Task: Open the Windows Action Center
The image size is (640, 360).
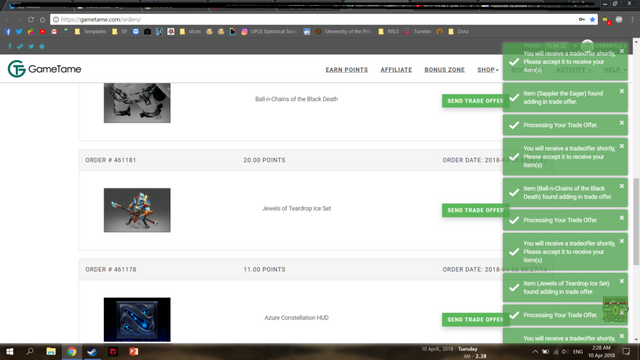Action: click(x=626, y=351)
